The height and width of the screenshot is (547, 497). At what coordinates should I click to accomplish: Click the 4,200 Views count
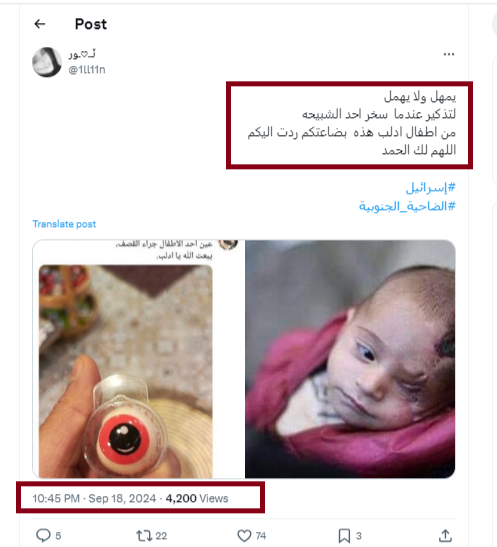[x=197, y=498]
